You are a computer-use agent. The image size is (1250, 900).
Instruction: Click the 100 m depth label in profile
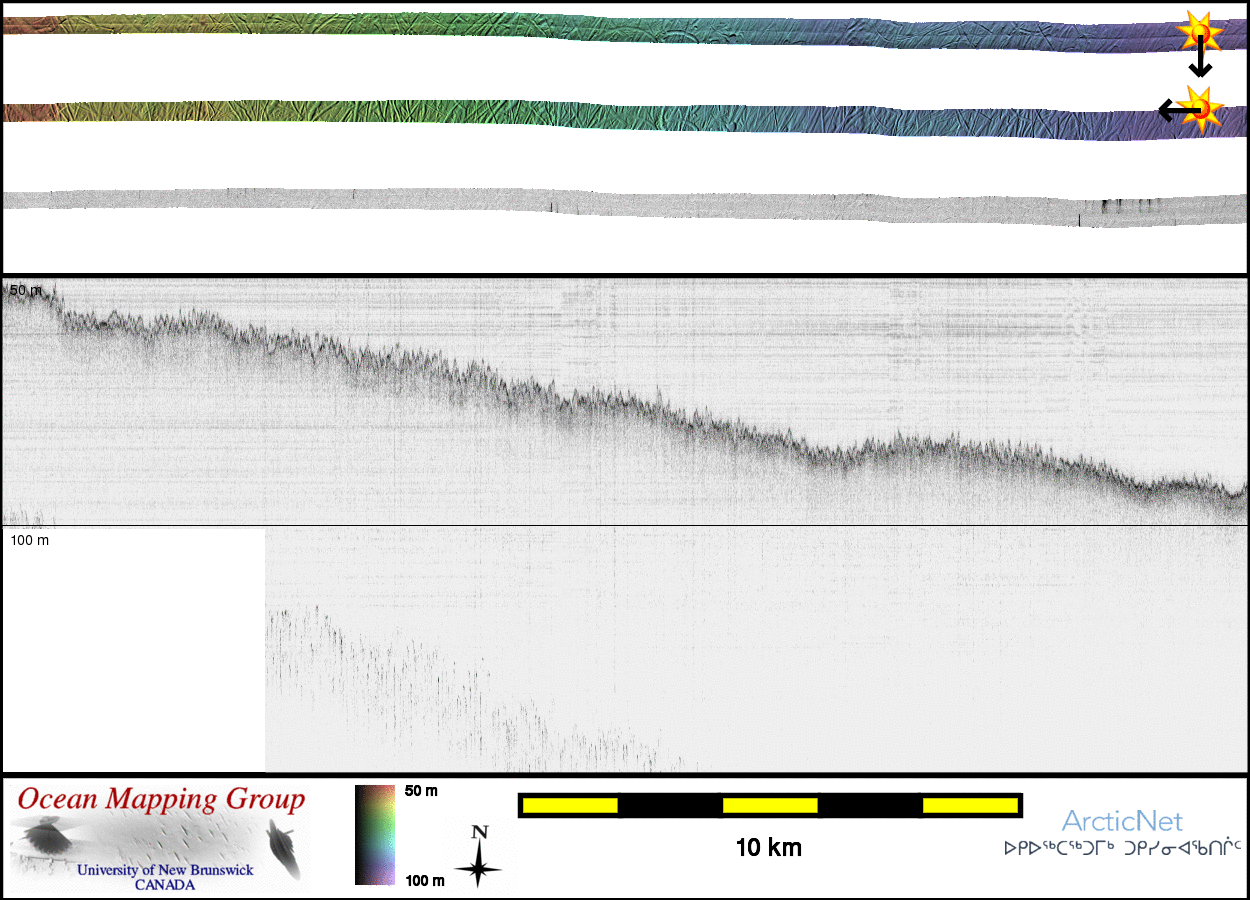(x=29, y=540)
